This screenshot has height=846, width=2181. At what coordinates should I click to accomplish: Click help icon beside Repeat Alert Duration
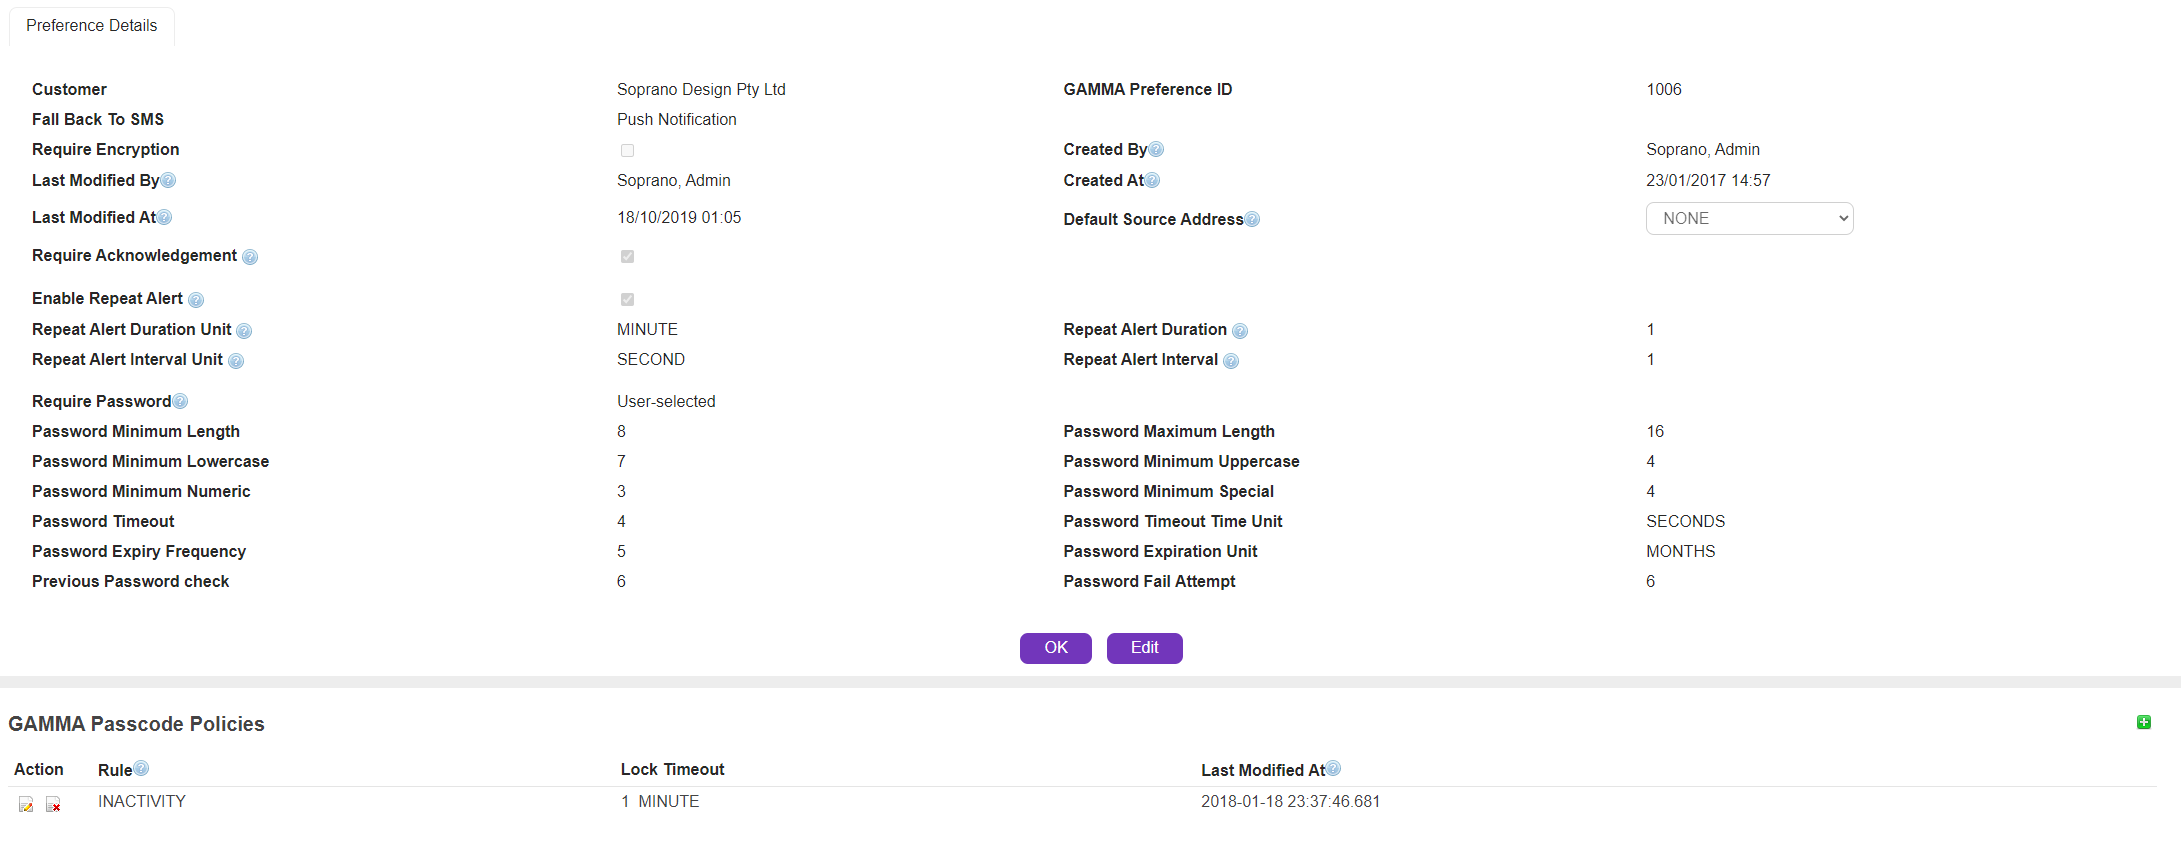(1240, 331)
